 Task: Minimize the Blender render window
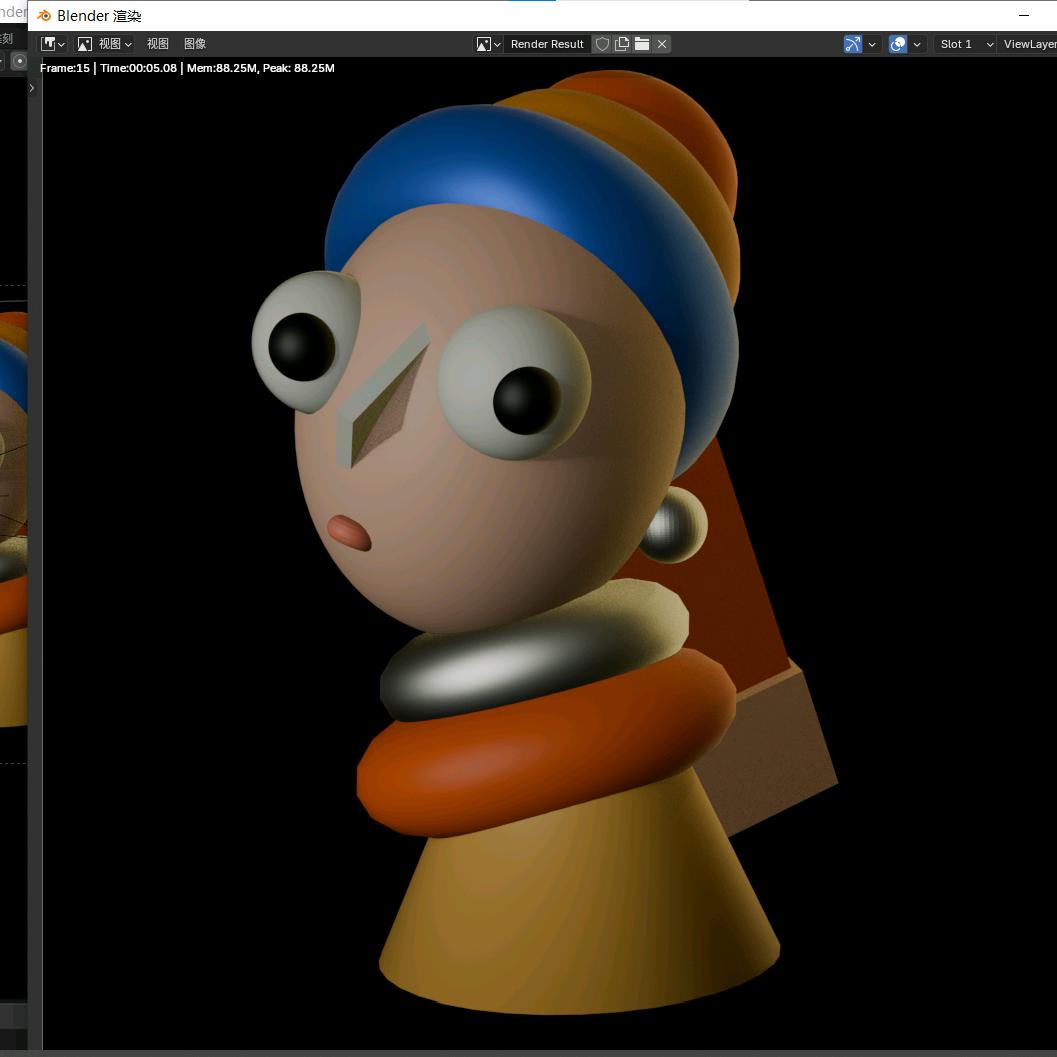click(x=1023, y=16)
